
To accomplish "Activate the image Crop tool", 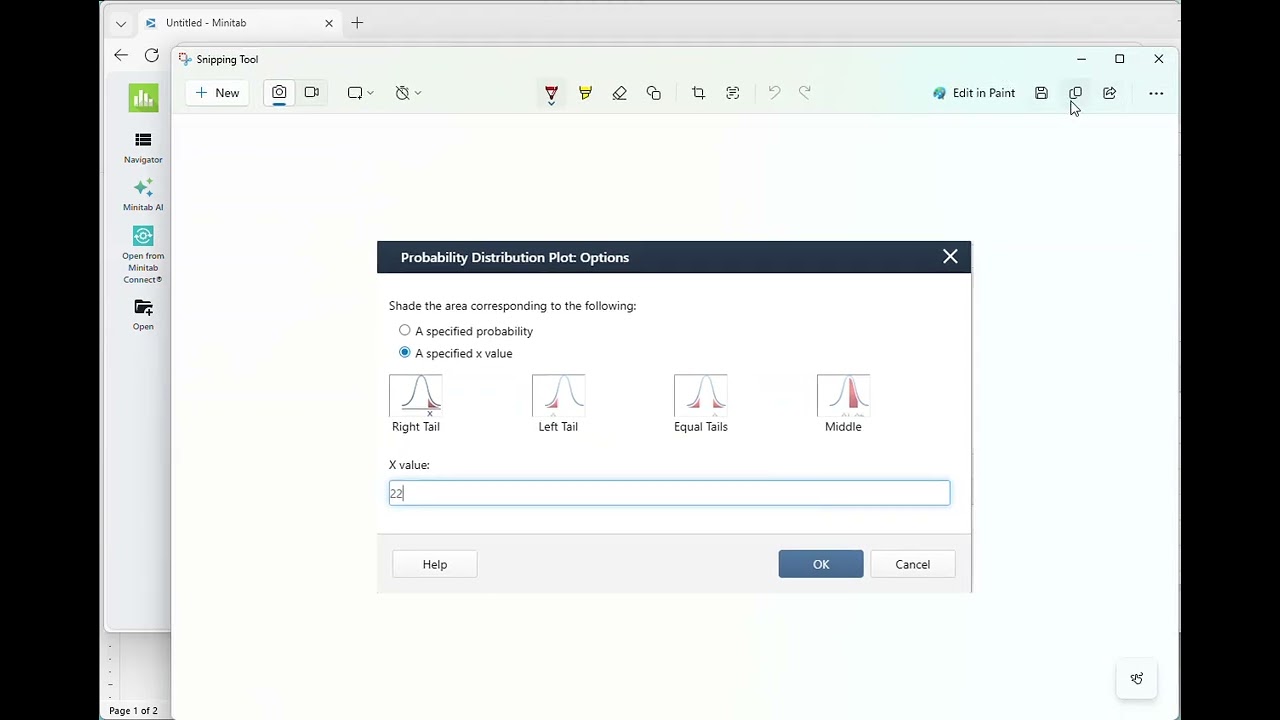I will 698,93.
